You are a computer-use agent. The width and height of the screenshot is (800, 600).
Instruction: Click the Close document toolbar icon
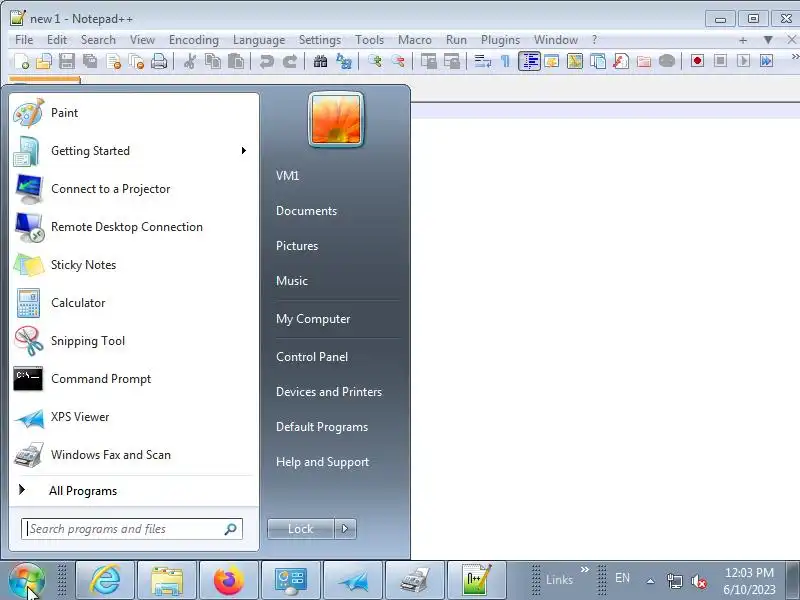113,61
